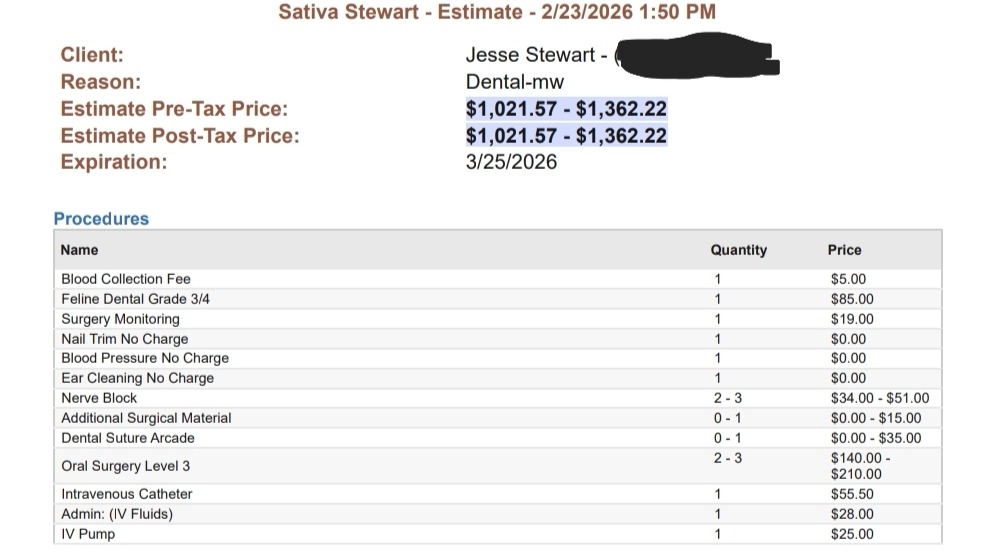Select the Additional Surgical Material row
The image size is (984, 555).
[x=146, y=418]
